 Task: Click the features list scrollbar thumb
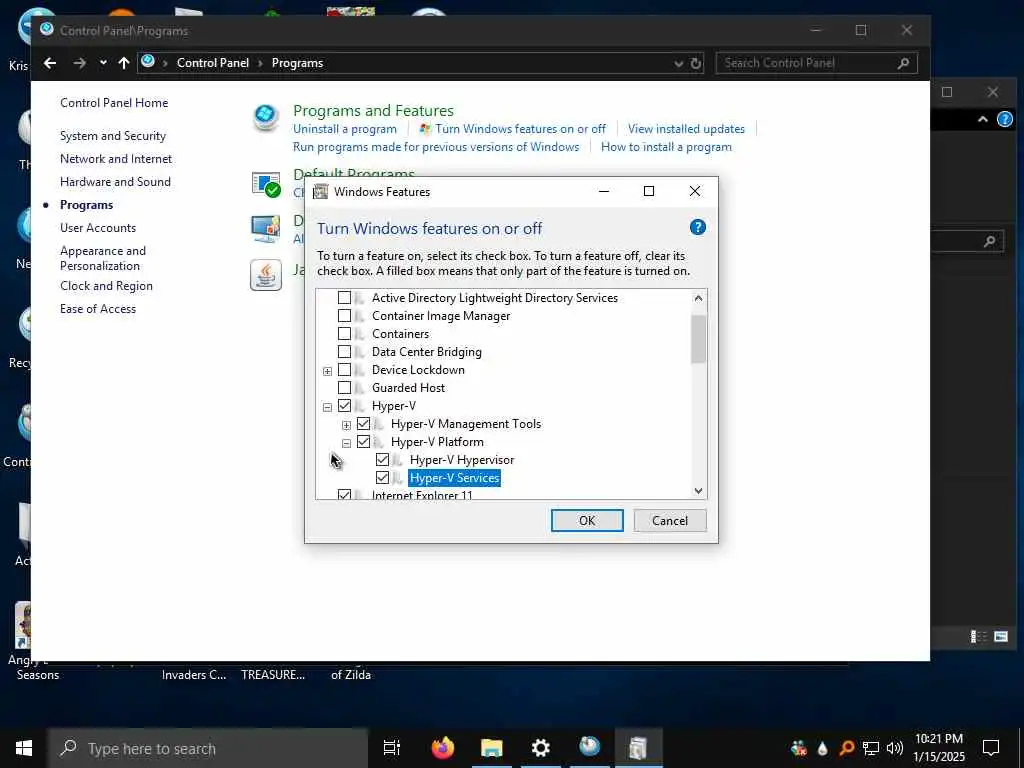click(x=698, y=338)
